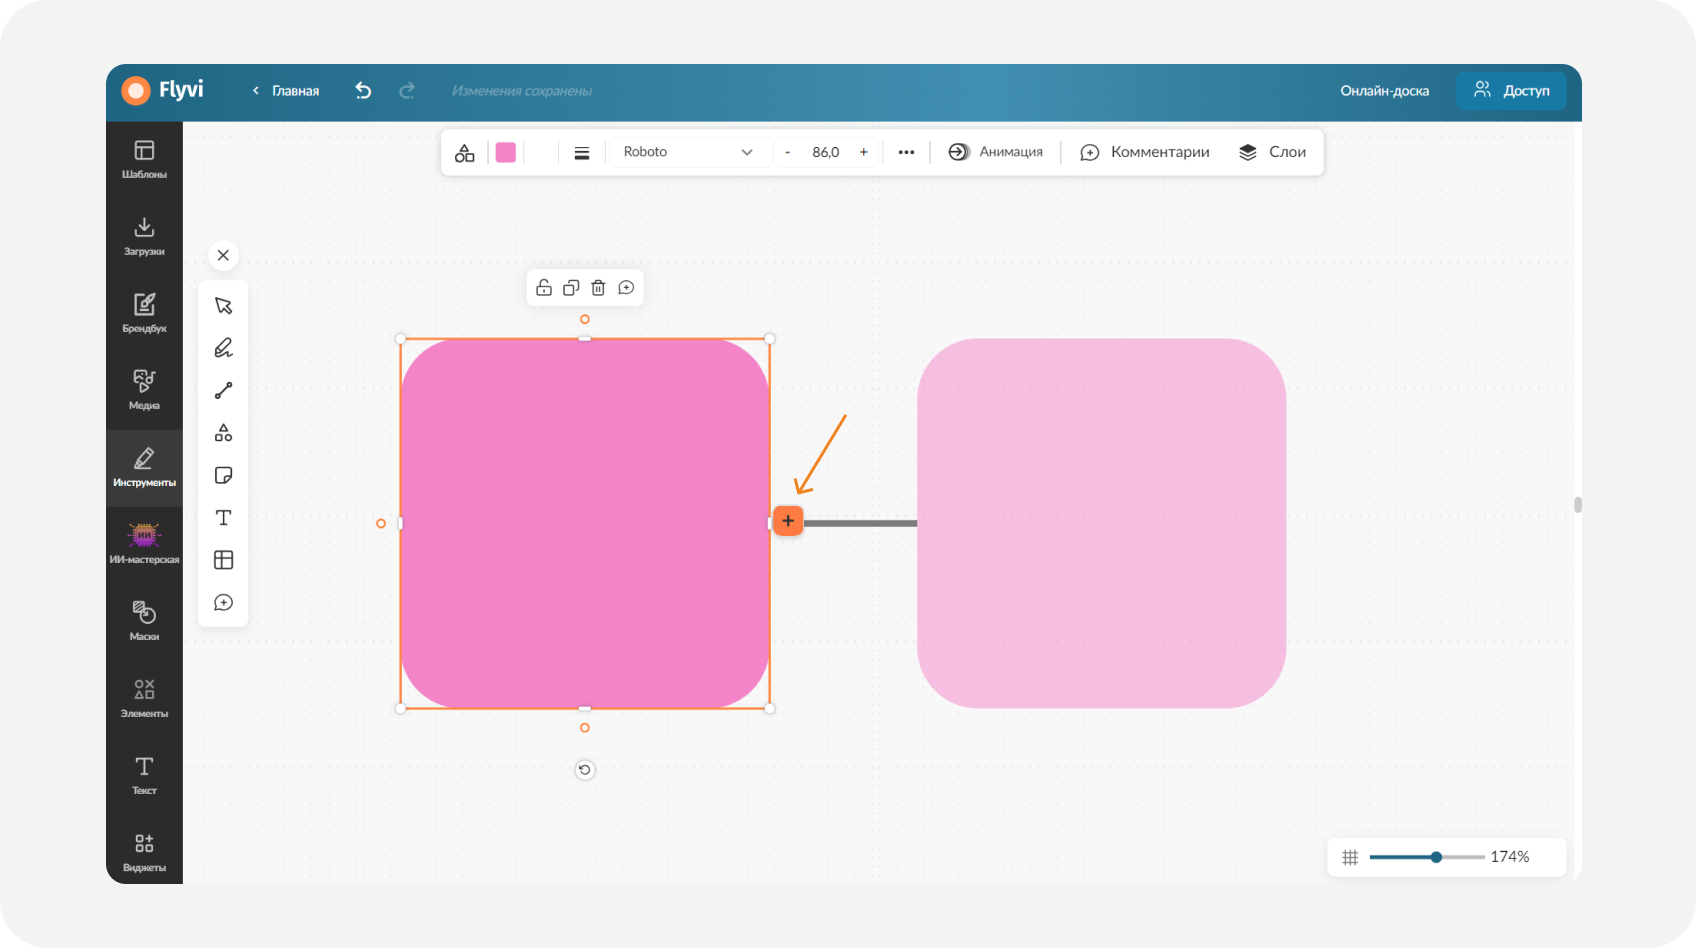Click the Онлайн-доска label
The image size is (1696, 948).
coord(1384,91)
